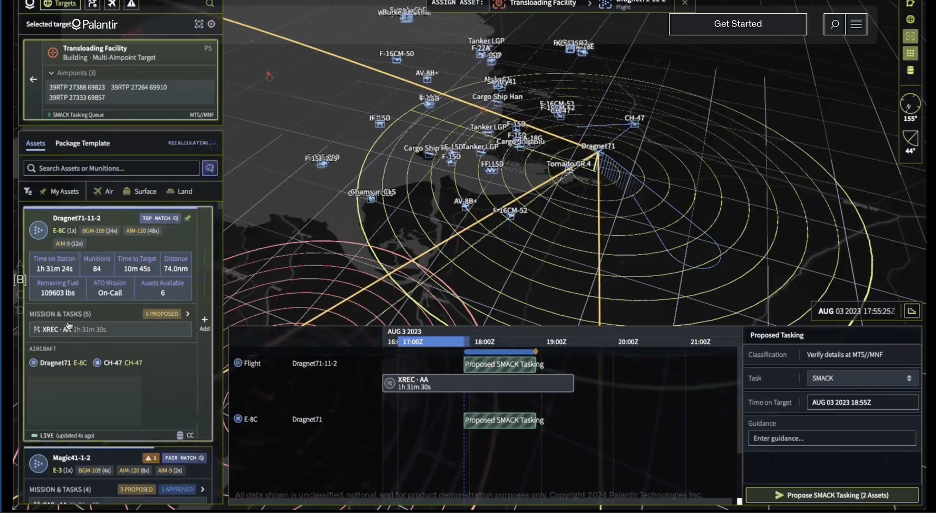Click the Dragnet71-11-2 flight formation icon
The width and height of the screenshot is (936, 514).
coord(38,230)
